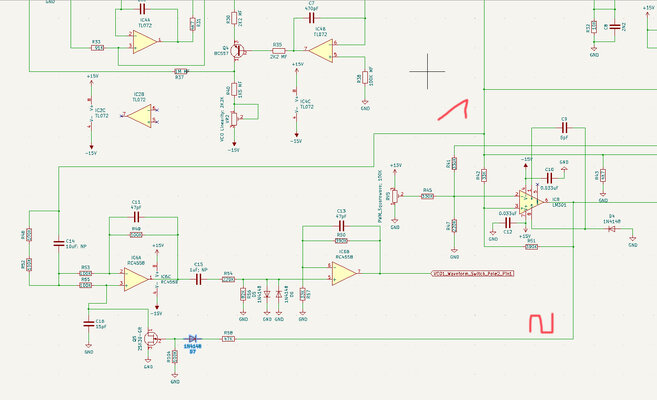Click feedback resistor R50 under C13
This screenshot has width=657, height=400.
click(x=341, y=241)
